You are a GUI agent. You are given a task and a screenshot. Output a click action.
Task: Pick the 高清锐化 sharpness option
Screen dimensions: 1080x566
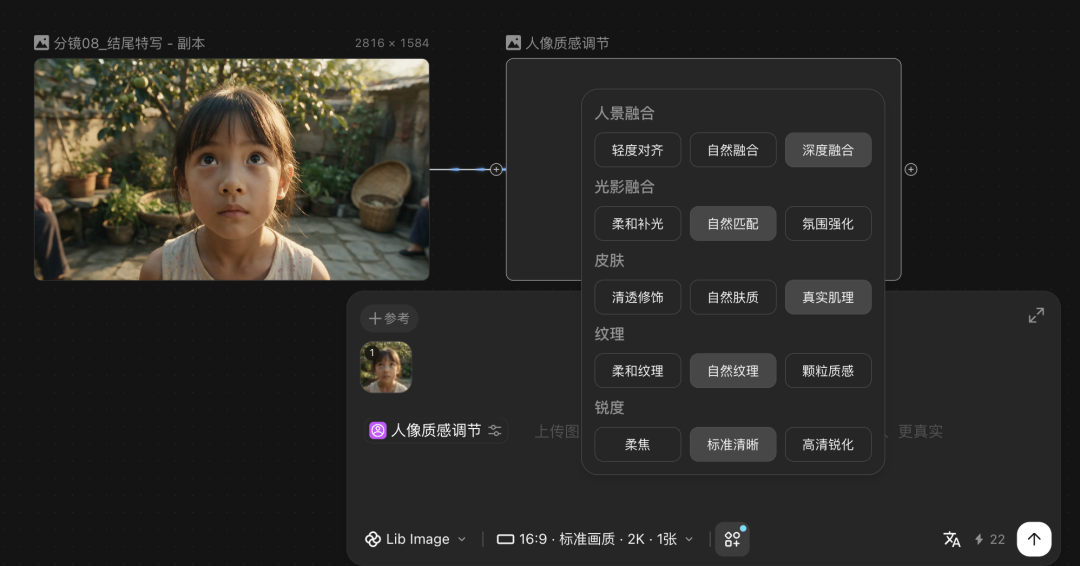(828, 445)
